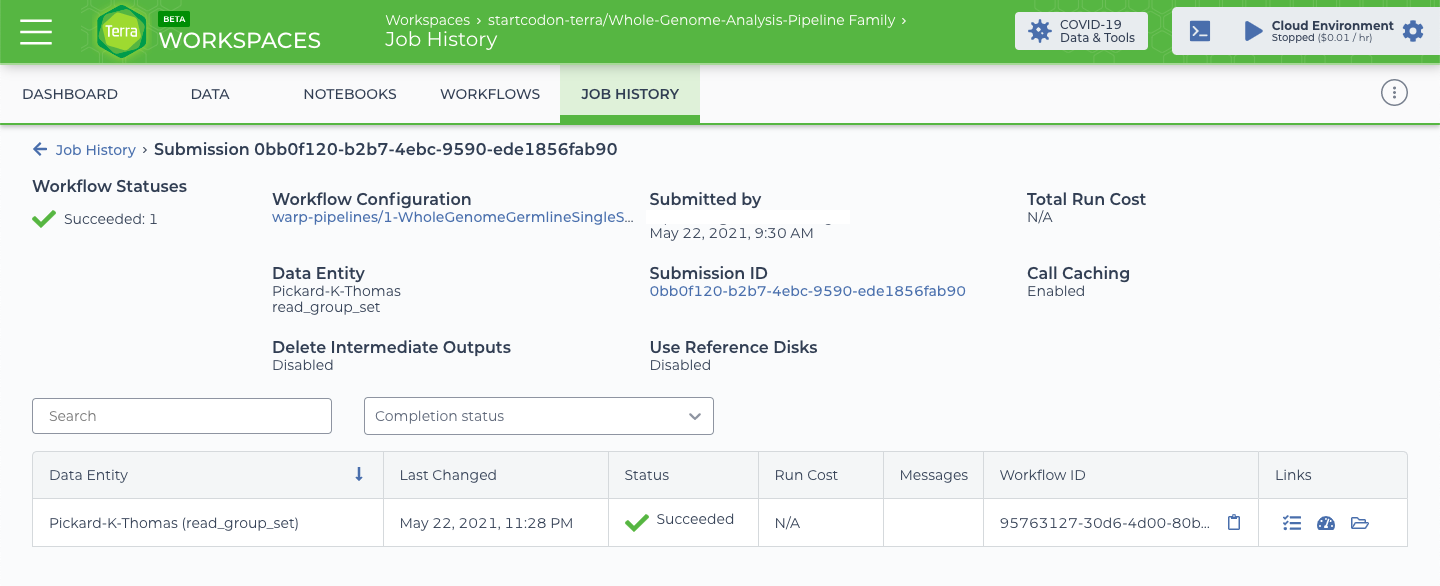This screenshot has width=1440, height=586.
Task: View workflow task list in Job Manager
Action: (x=1292, y=522)
